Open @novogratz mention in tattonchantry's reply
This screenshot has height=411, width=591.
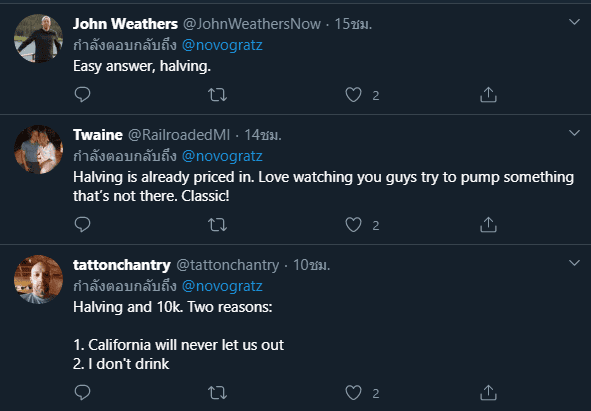[x=222, y=286]
